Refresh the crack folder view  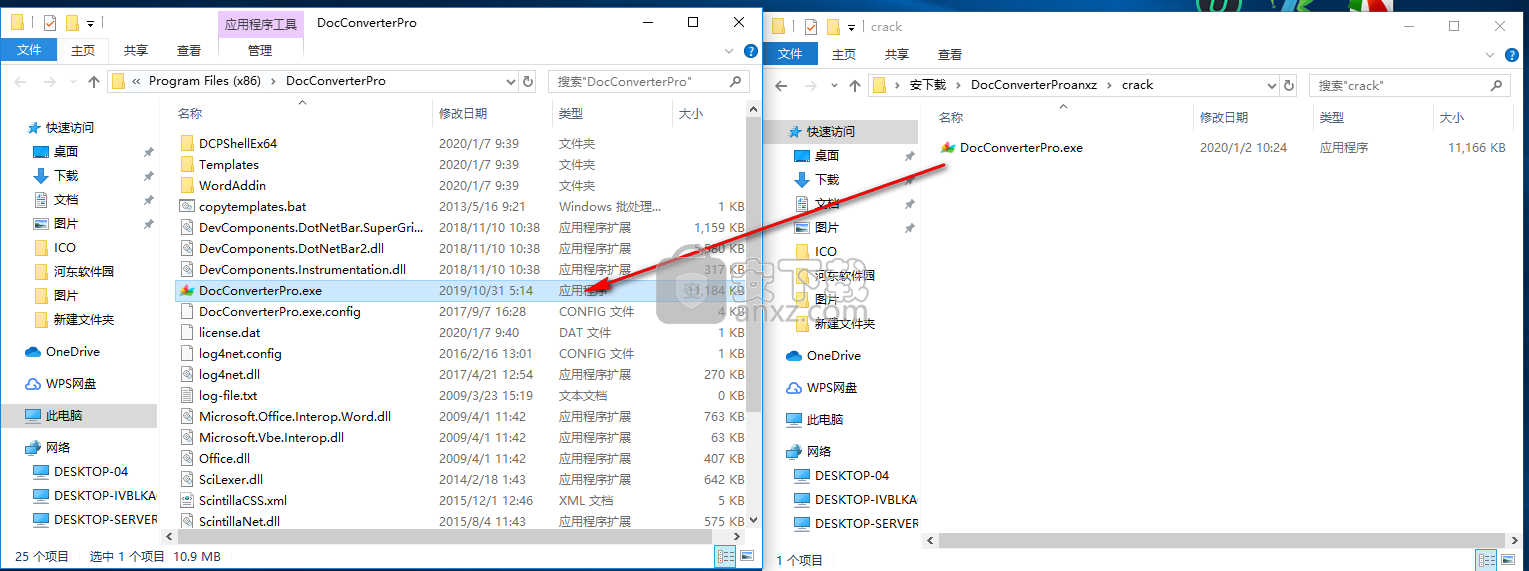click(1290, 85)
